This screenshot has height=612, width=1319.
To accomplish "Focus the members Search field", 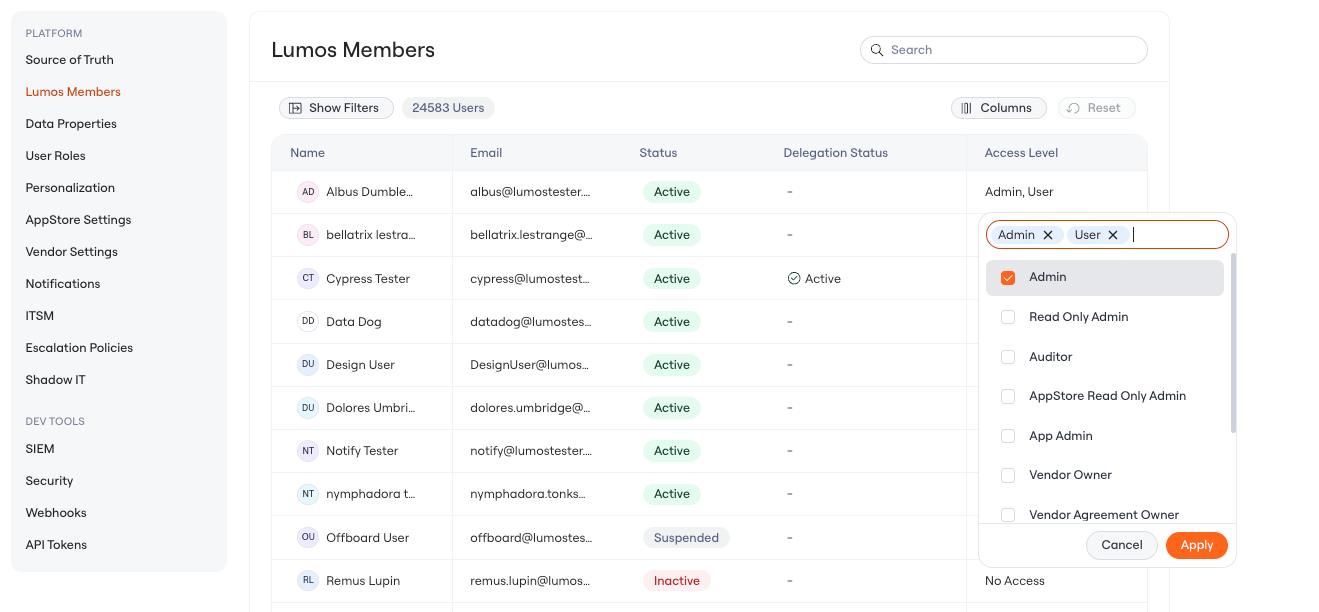I will 1004,50.
